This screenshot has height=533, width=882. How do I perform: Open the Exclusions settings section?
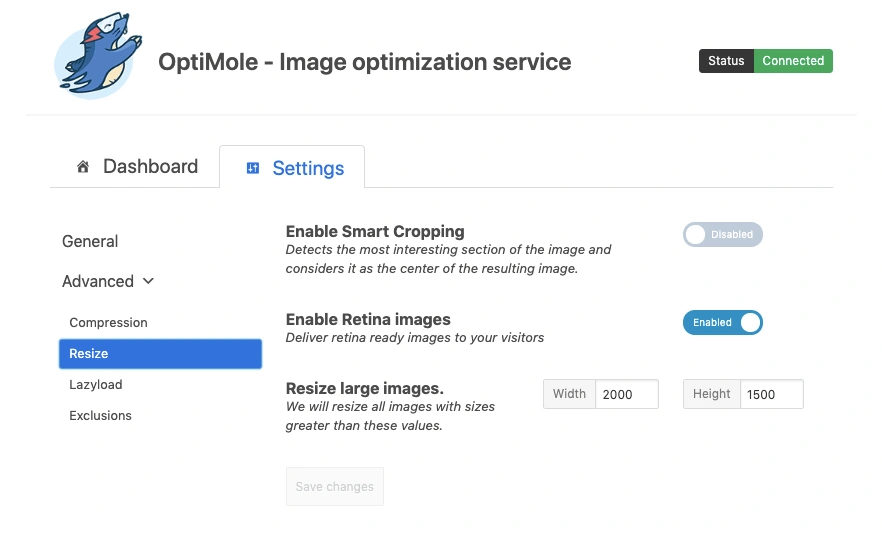[x=100, y=416]
